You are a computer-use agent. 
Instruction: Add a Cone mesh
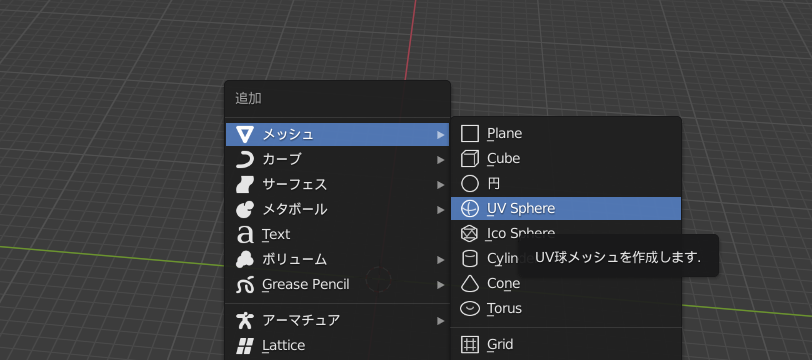click(x=566, y=283)
